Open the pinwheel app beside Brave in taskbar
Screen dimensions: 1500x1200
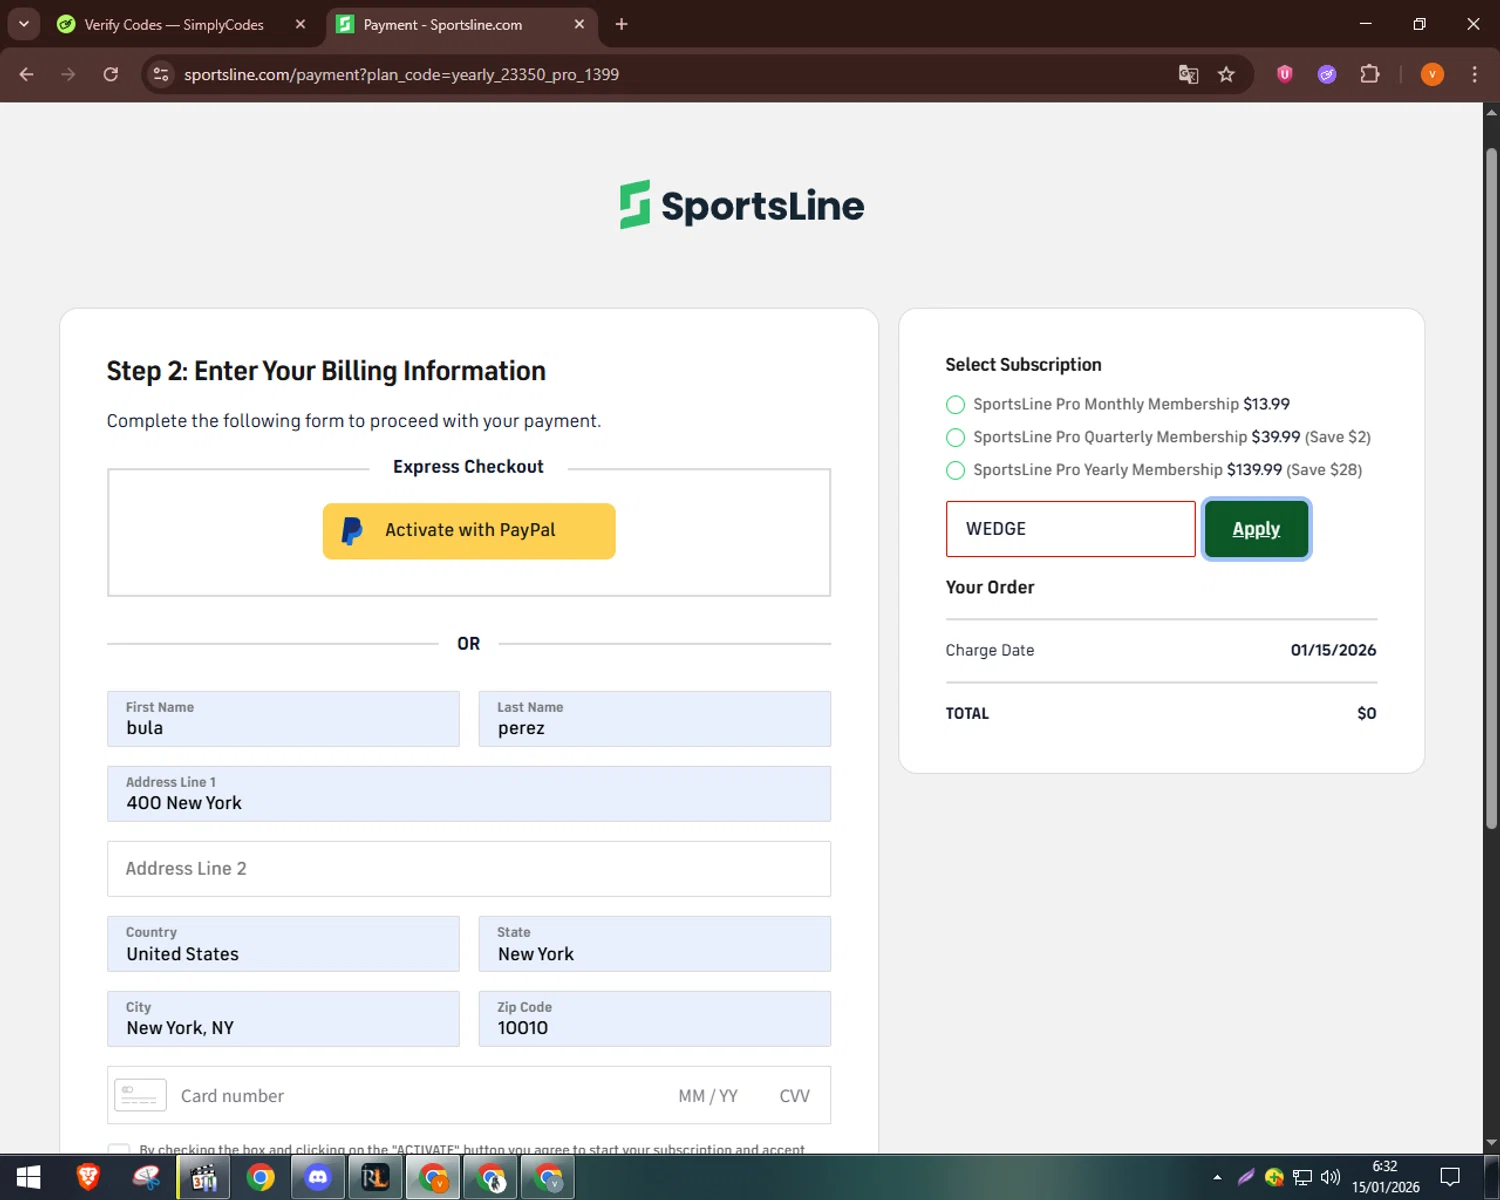[x=146, y=1178]
